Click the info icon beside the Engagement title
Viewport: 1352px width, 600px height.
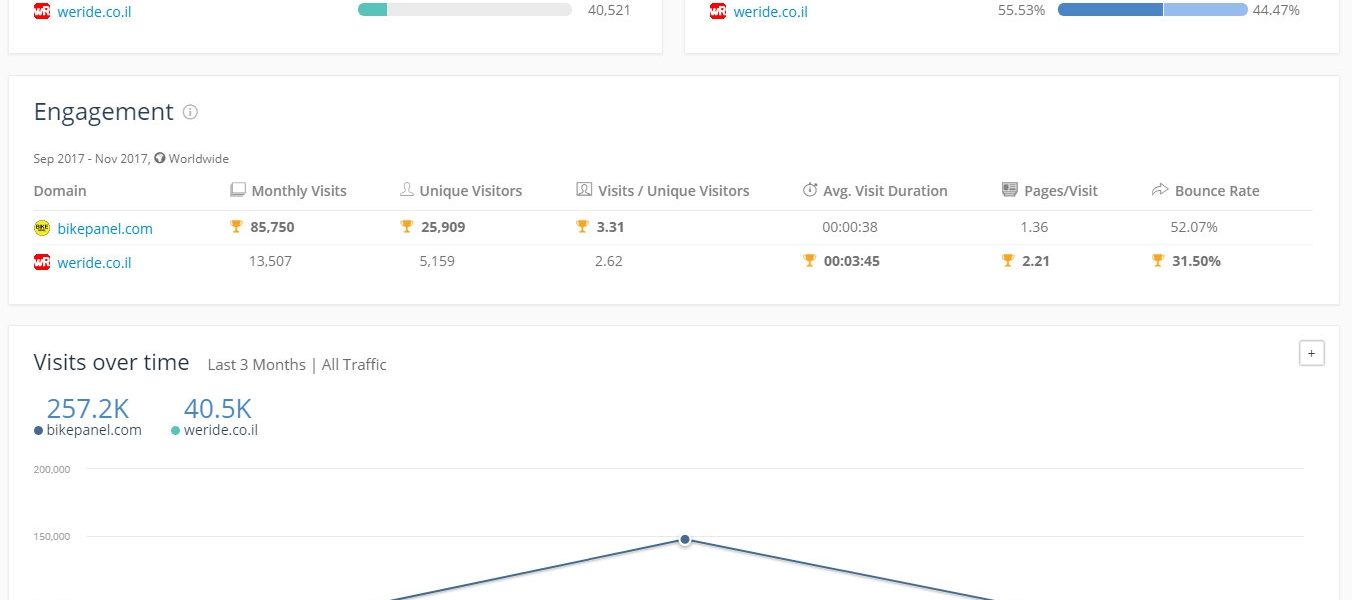pyautogui.click(x=190, y=112)
